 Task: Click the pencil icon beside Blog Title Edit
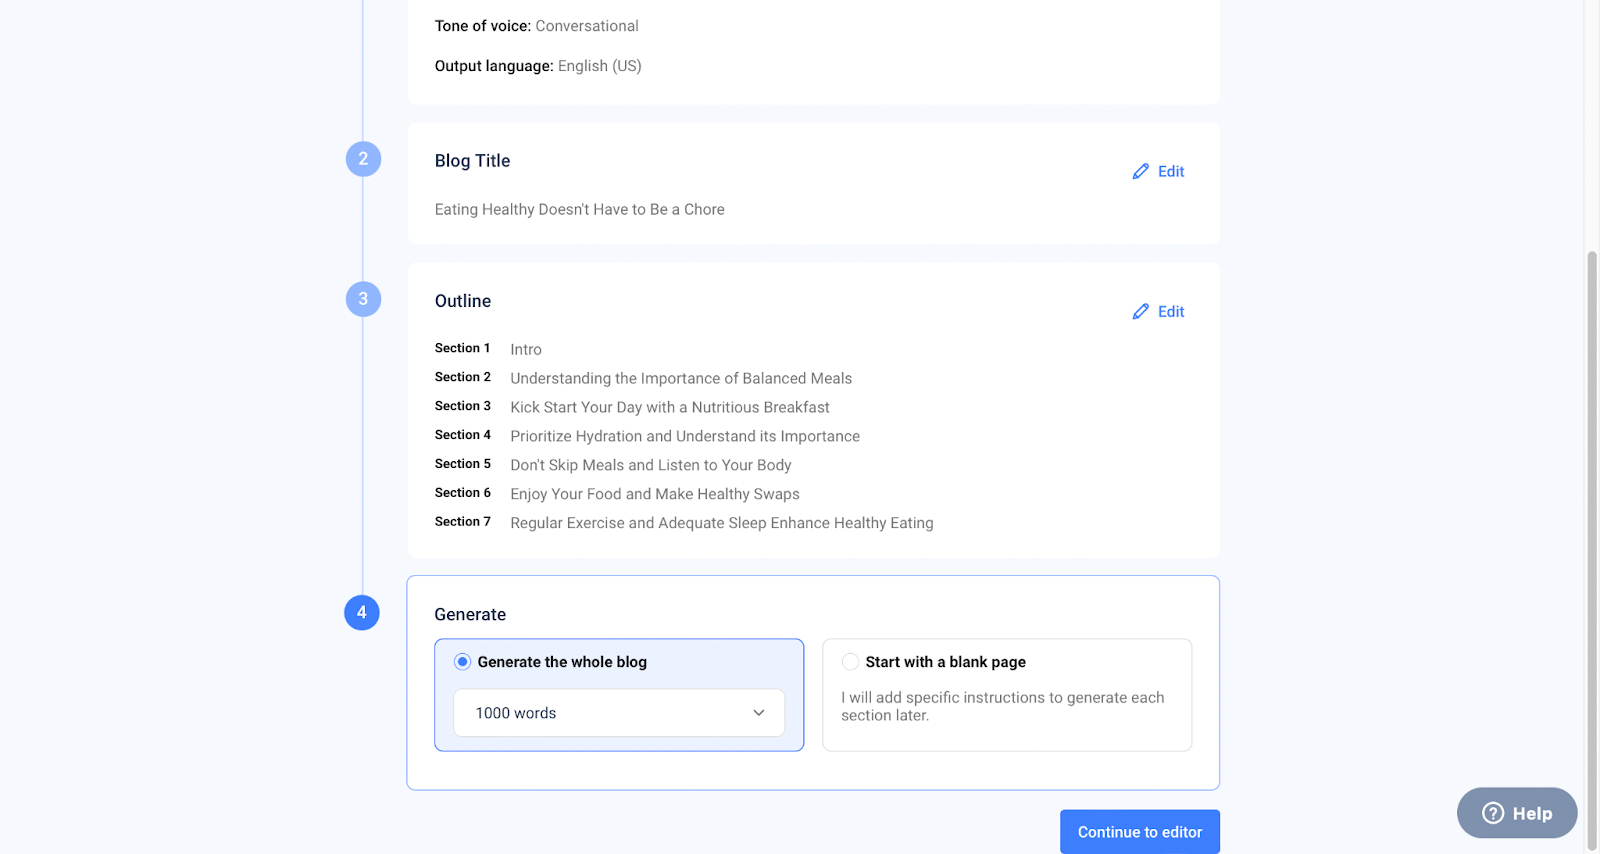click(x=1140, y=172)
